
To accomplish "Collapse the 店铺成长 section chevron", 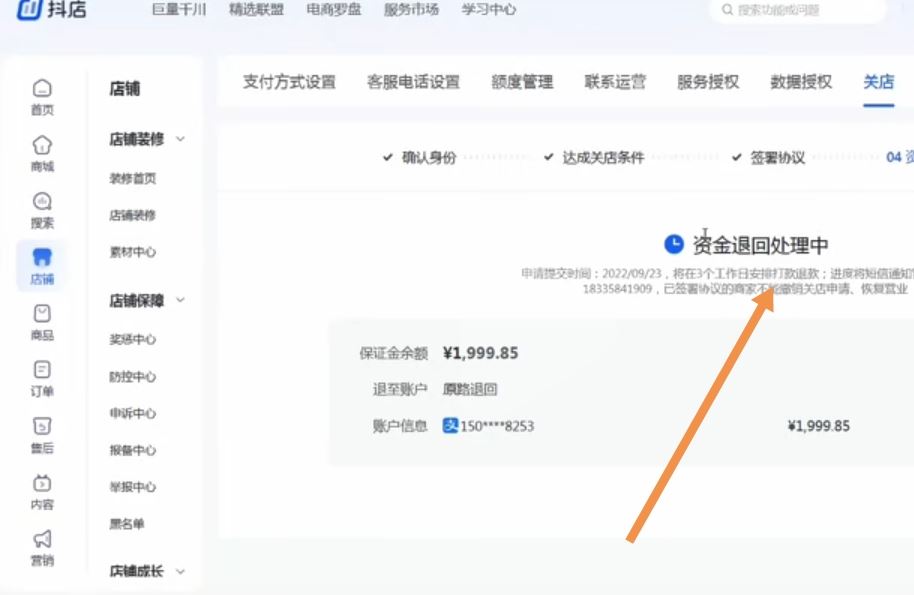I will tap(180, 571).
